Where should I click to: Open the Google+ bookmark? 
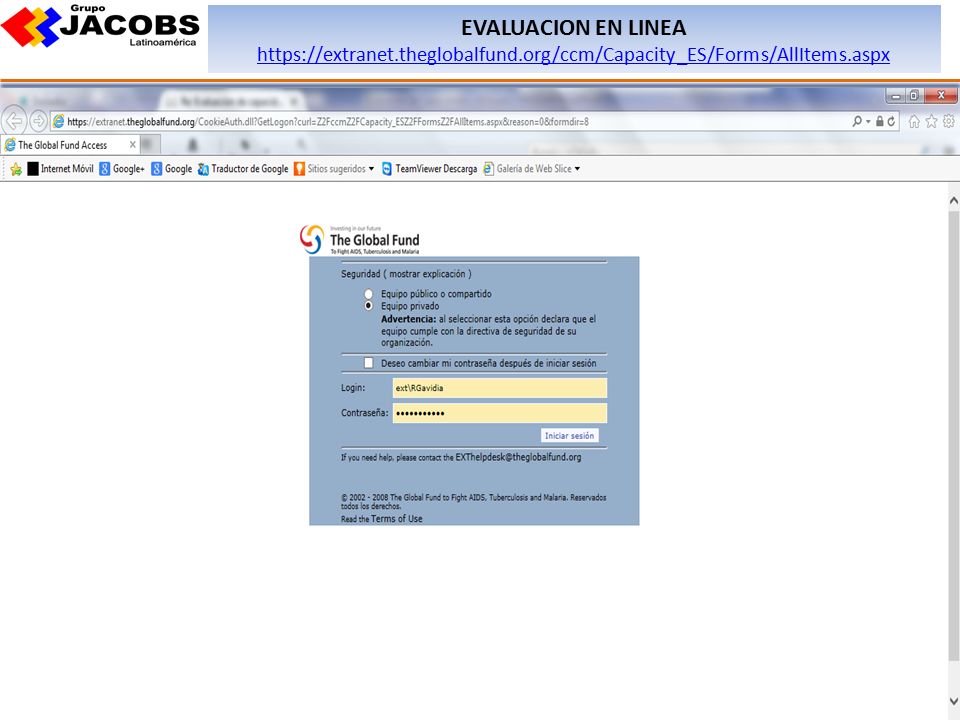point(122,169)
